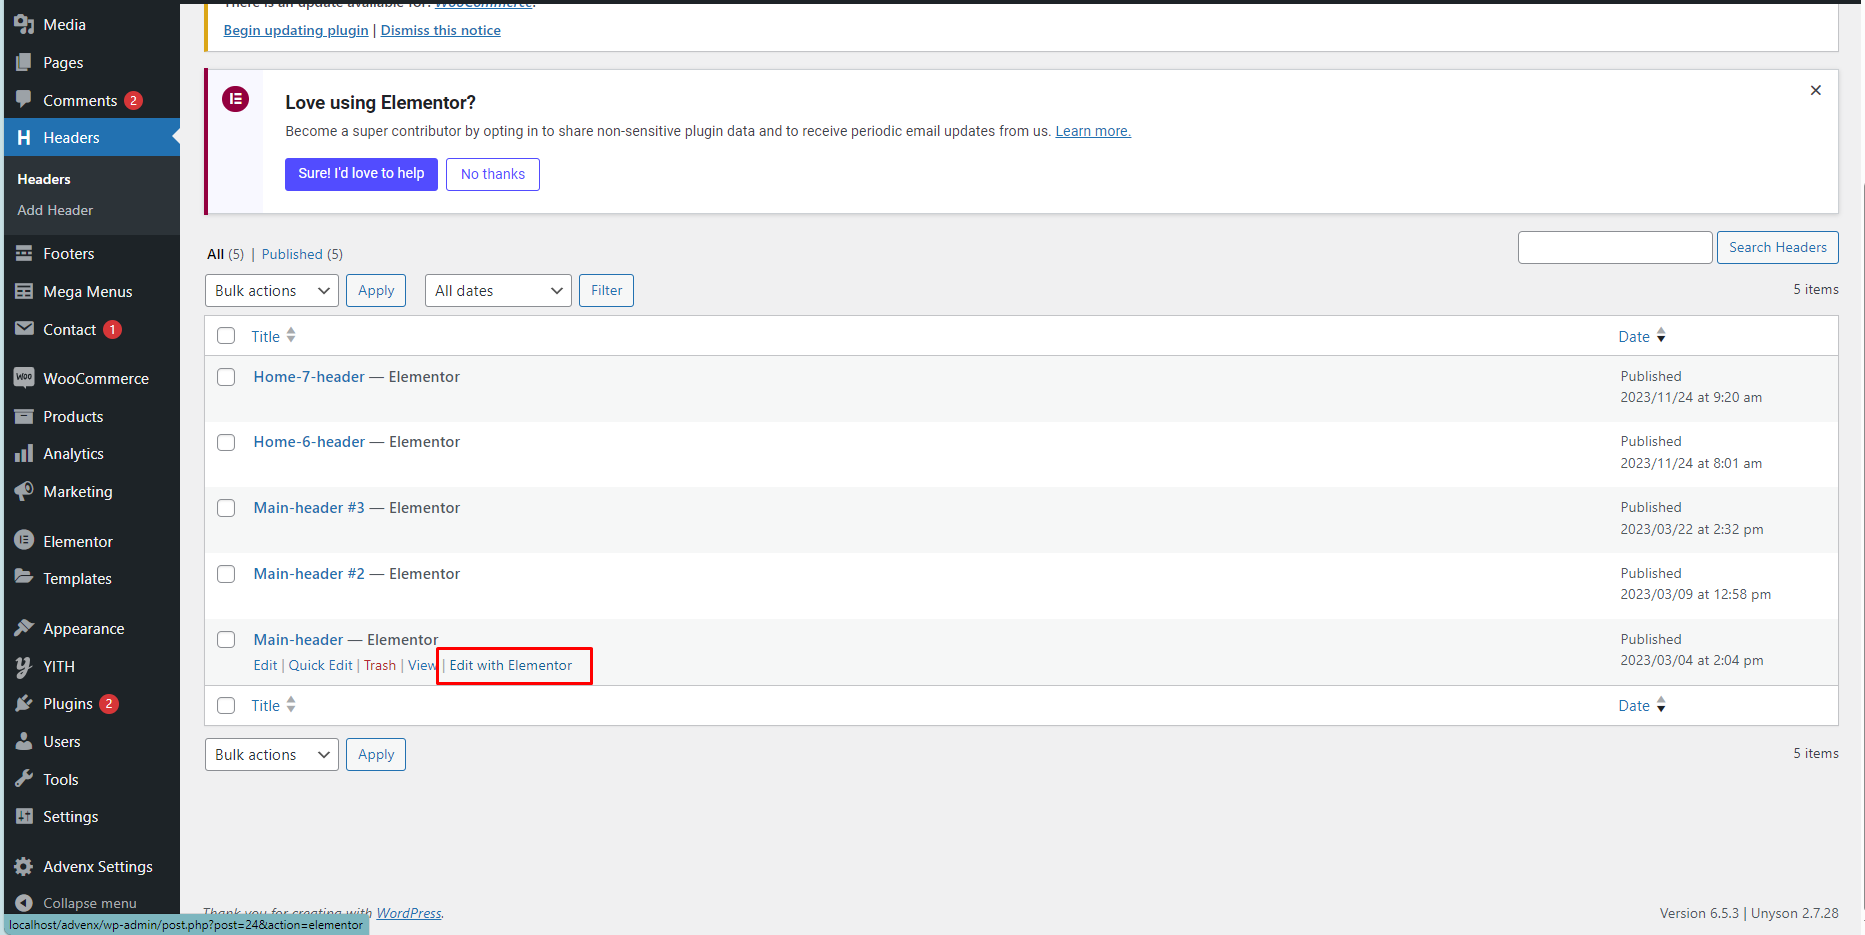Image resolution: width=1865 pixels, height=935 pixels.
Task: Click the Templates folder icon
Action: pyautogui.click(x=24, y=578)
